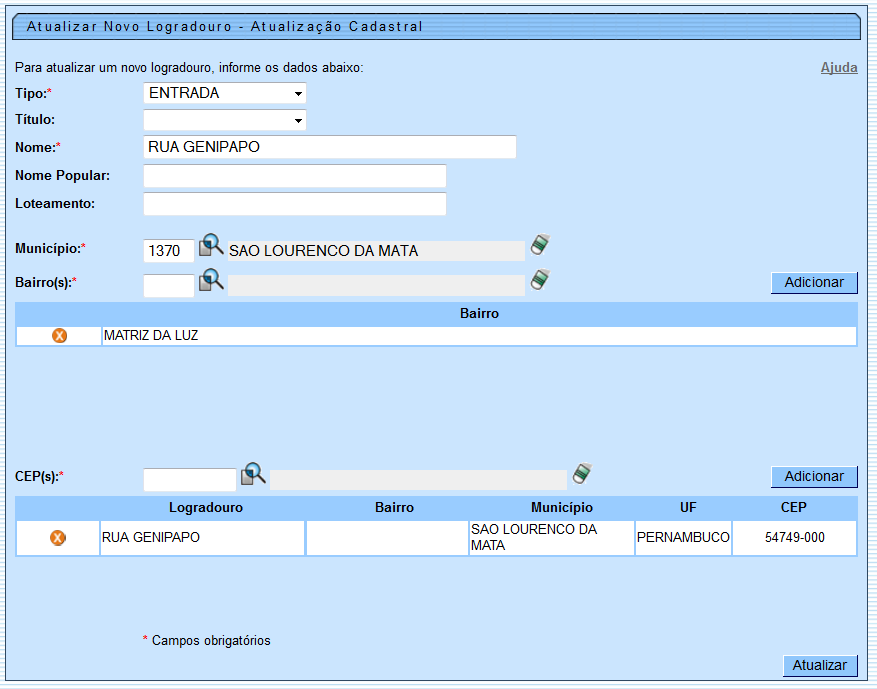Open the CEP search magnifier icon
This screenshot has height=689, width=877.
(253, 474)
